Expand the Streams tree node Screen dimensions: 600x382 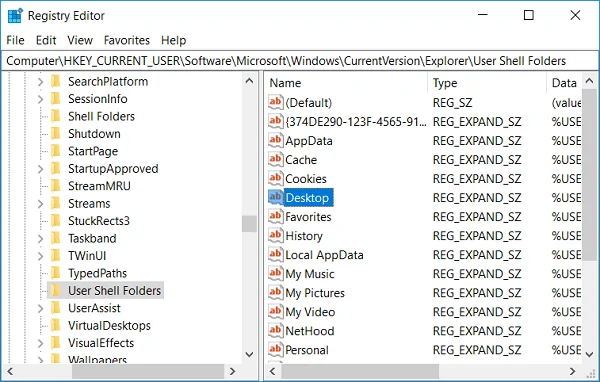41,204
